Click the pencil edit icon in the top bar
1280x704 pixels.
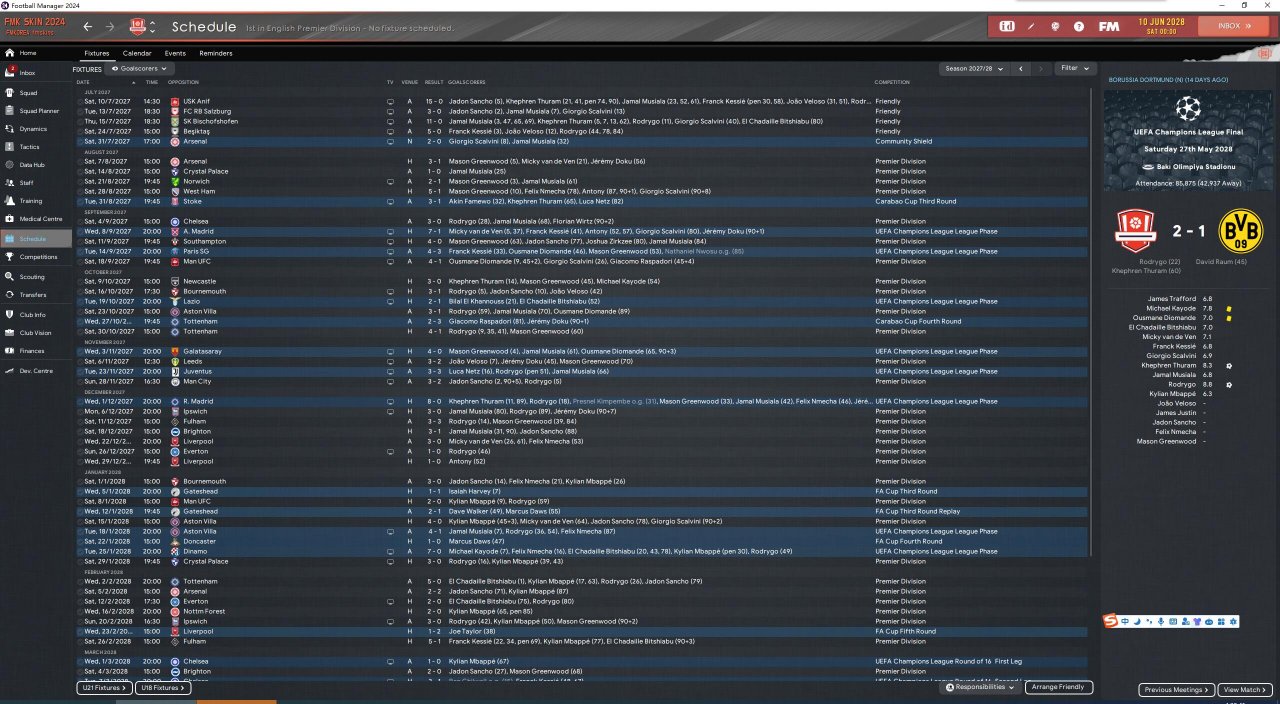pyautogui.click(x=1031, y=26)
